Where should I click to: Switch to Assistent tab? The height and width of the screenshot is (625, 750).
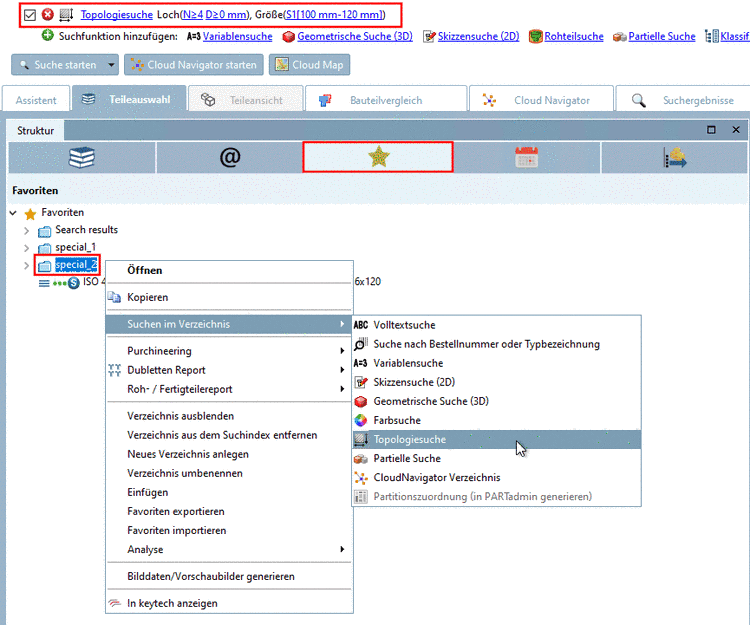tap(36, 100)
